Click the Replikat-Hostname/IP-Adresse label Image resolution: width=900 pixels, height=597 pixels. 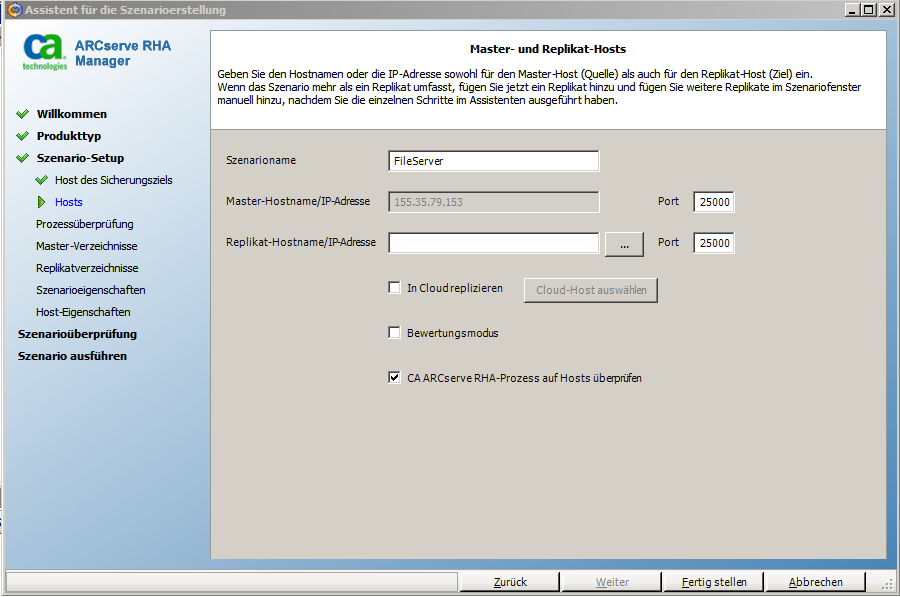[301, 242]
